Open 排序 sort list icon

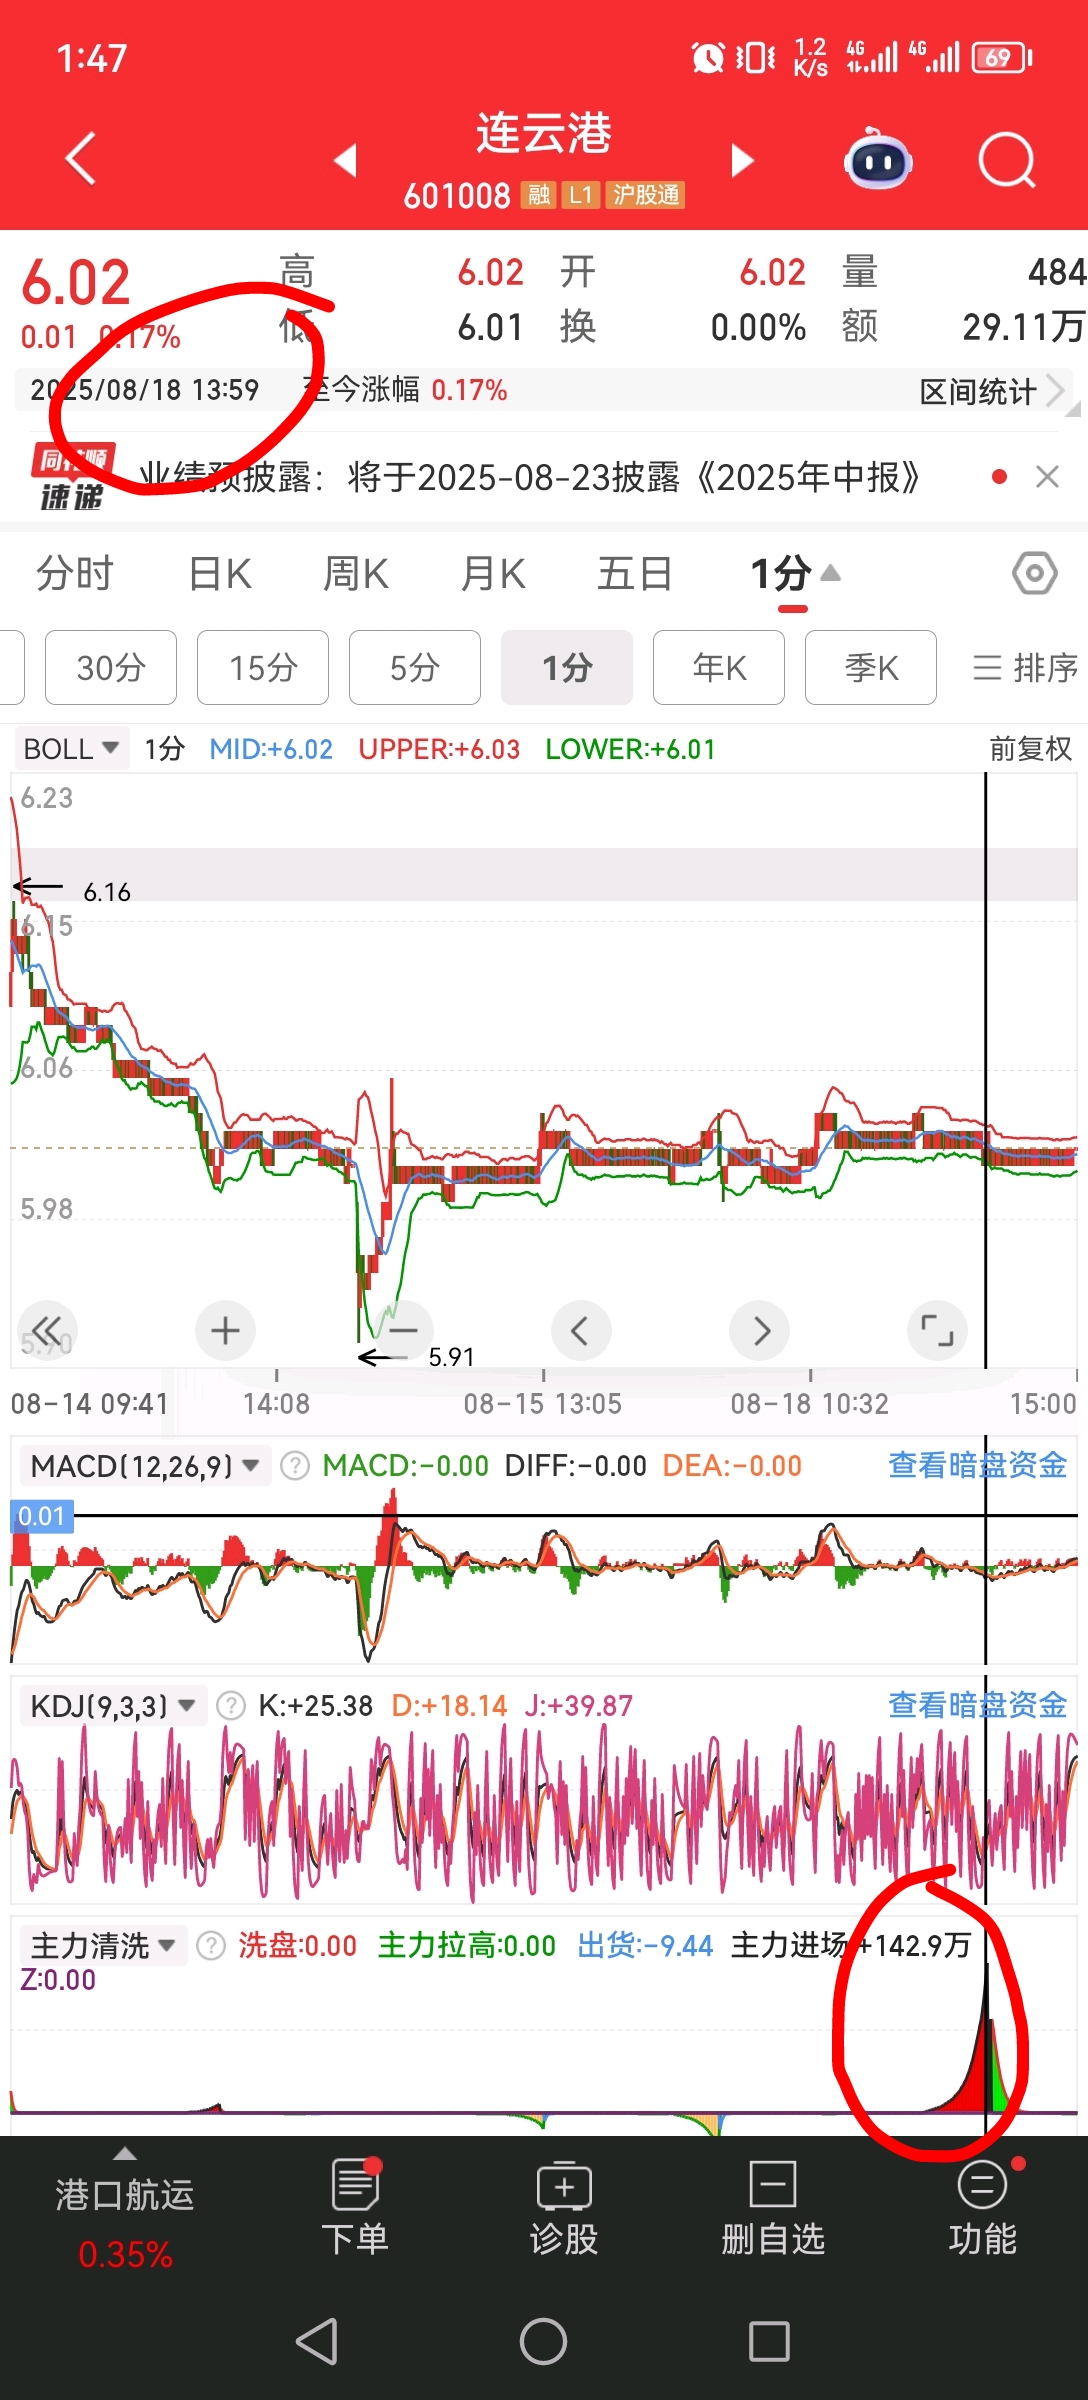pos(1026,667)
